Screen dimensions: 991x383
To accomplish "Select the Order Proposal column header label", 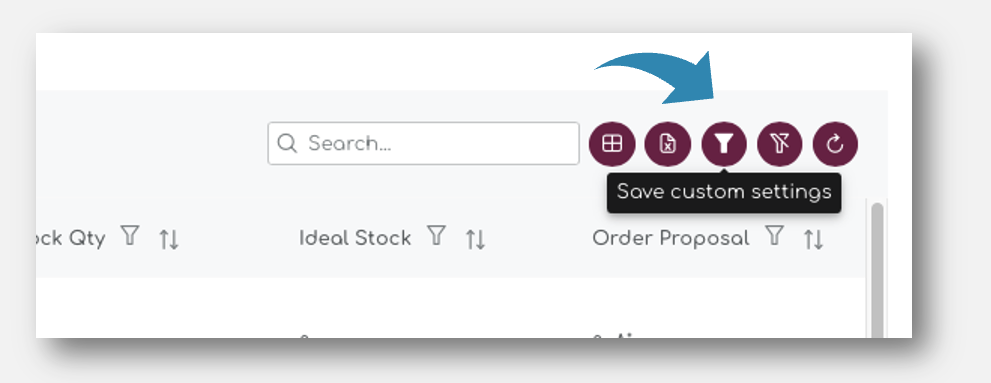I will pos(671,238).
